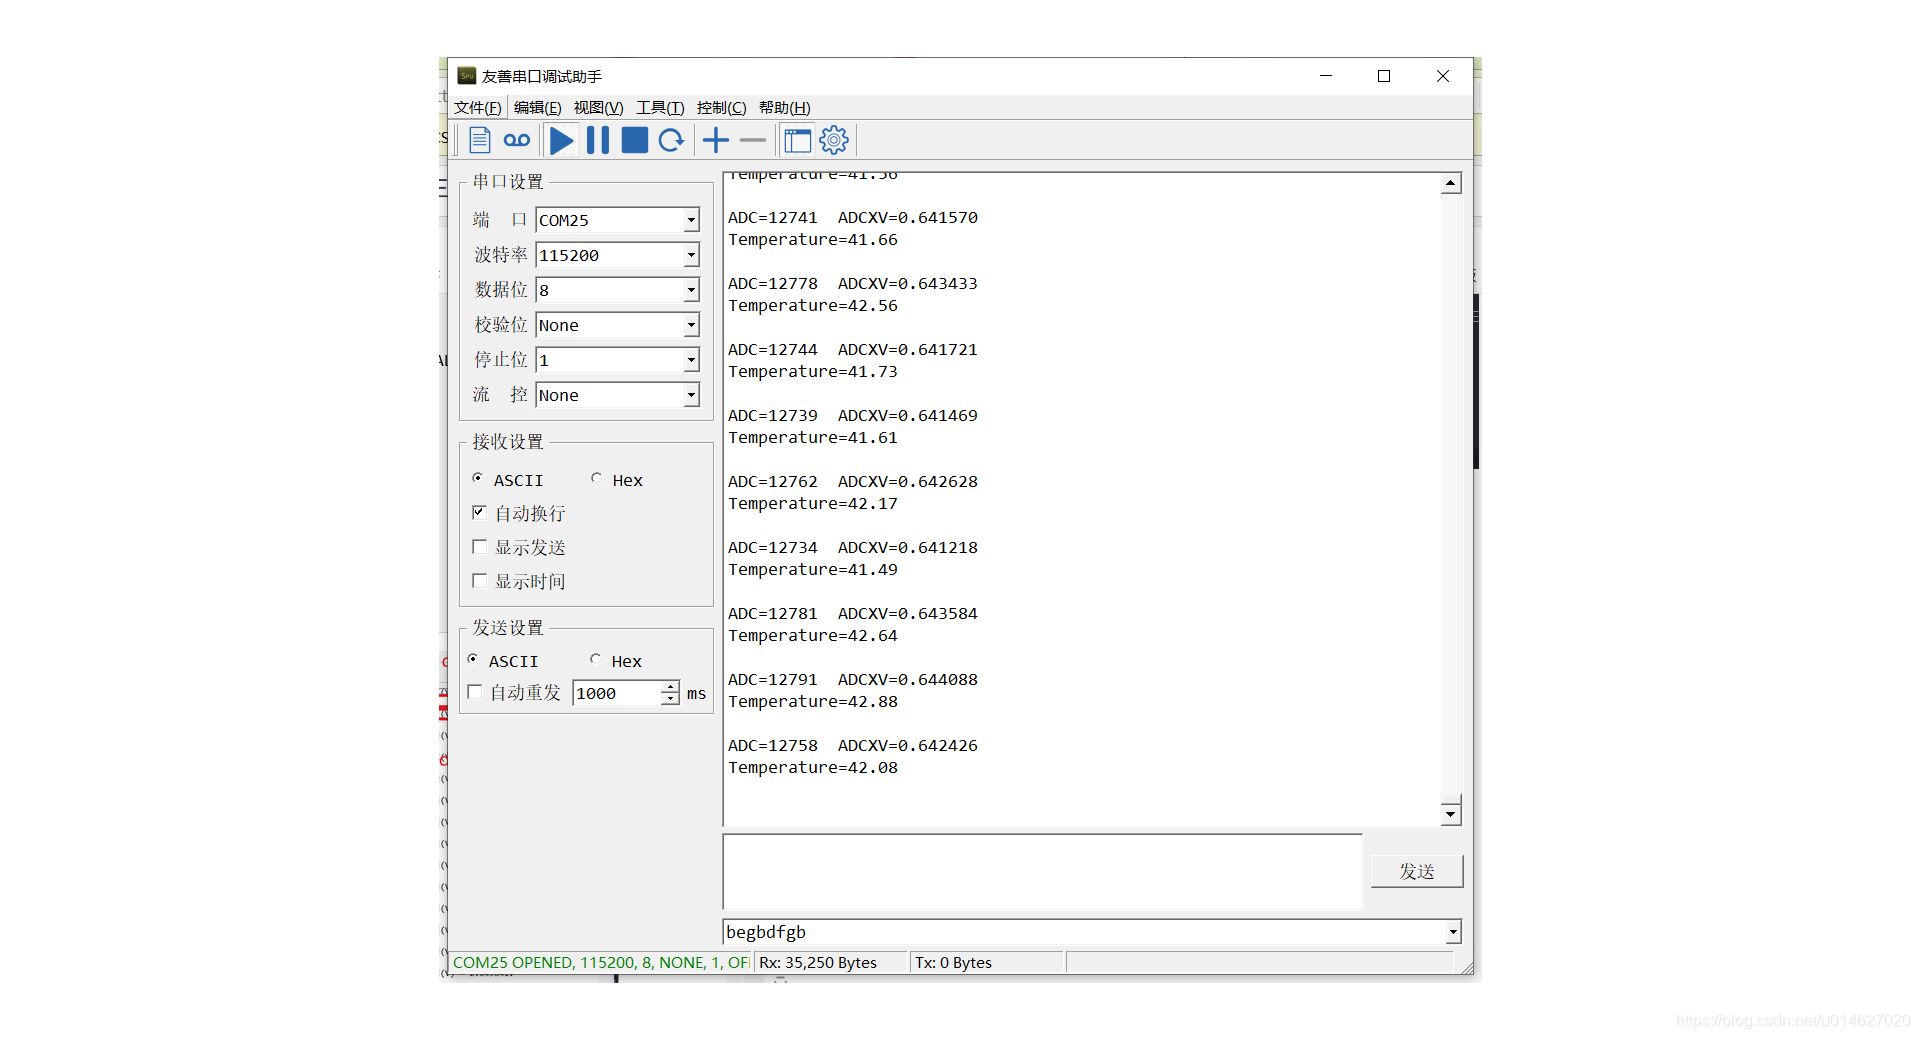This screenshot has height=1039, width=1920.
Task: Click the app icon in title bar
Action: pos(466,76)
